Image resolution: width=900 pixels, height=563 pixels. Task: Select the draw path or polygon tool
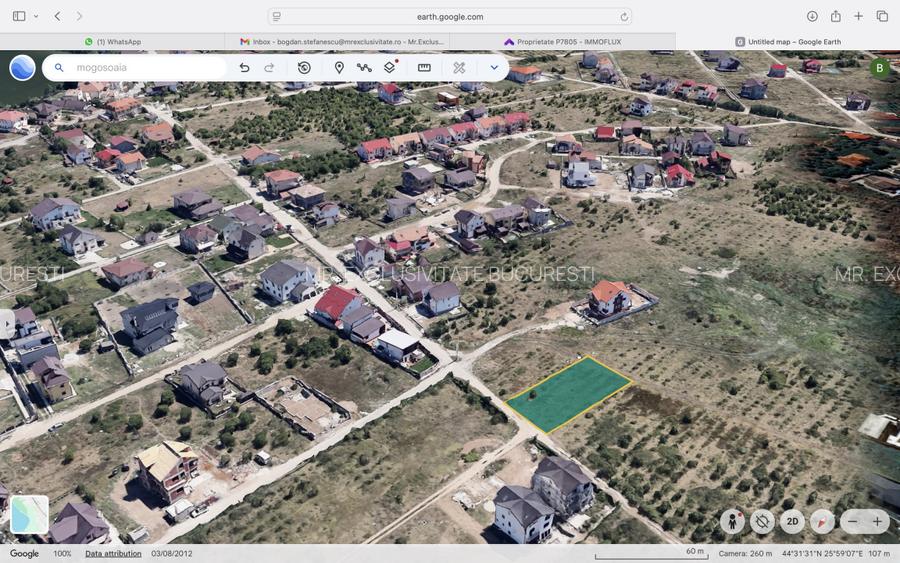click(x=364, y=68)
